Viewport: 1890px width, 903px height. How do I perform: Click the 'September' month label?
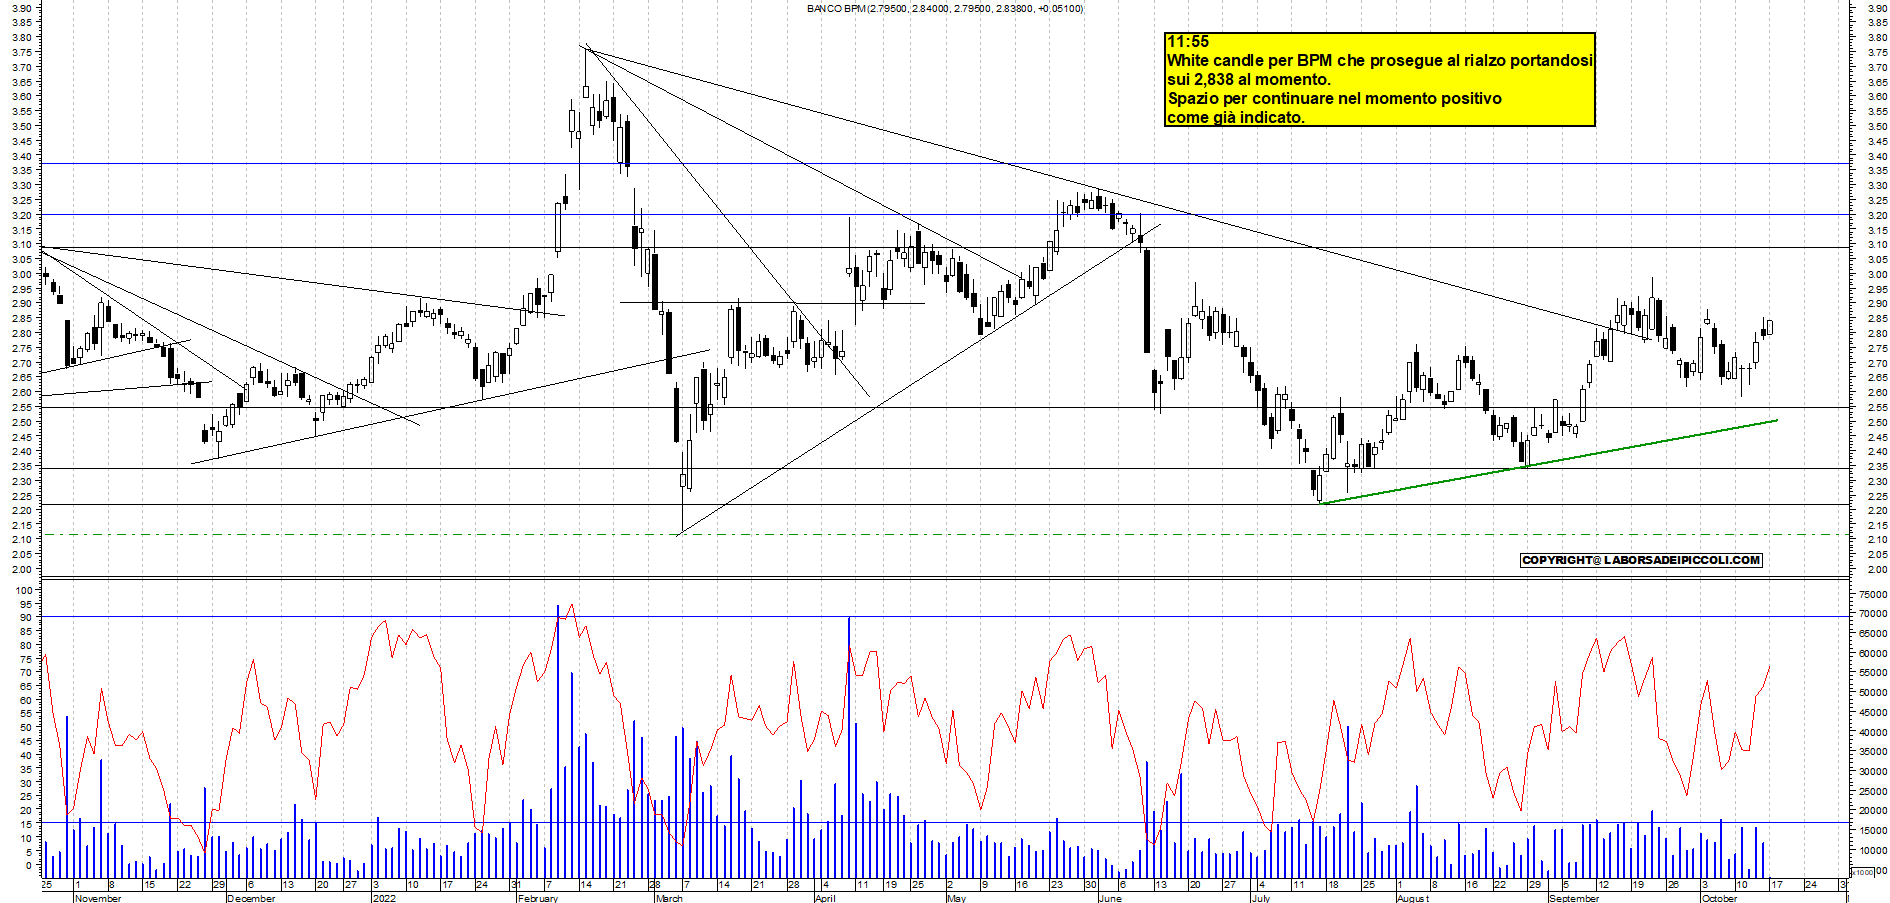pos(1574,898)
